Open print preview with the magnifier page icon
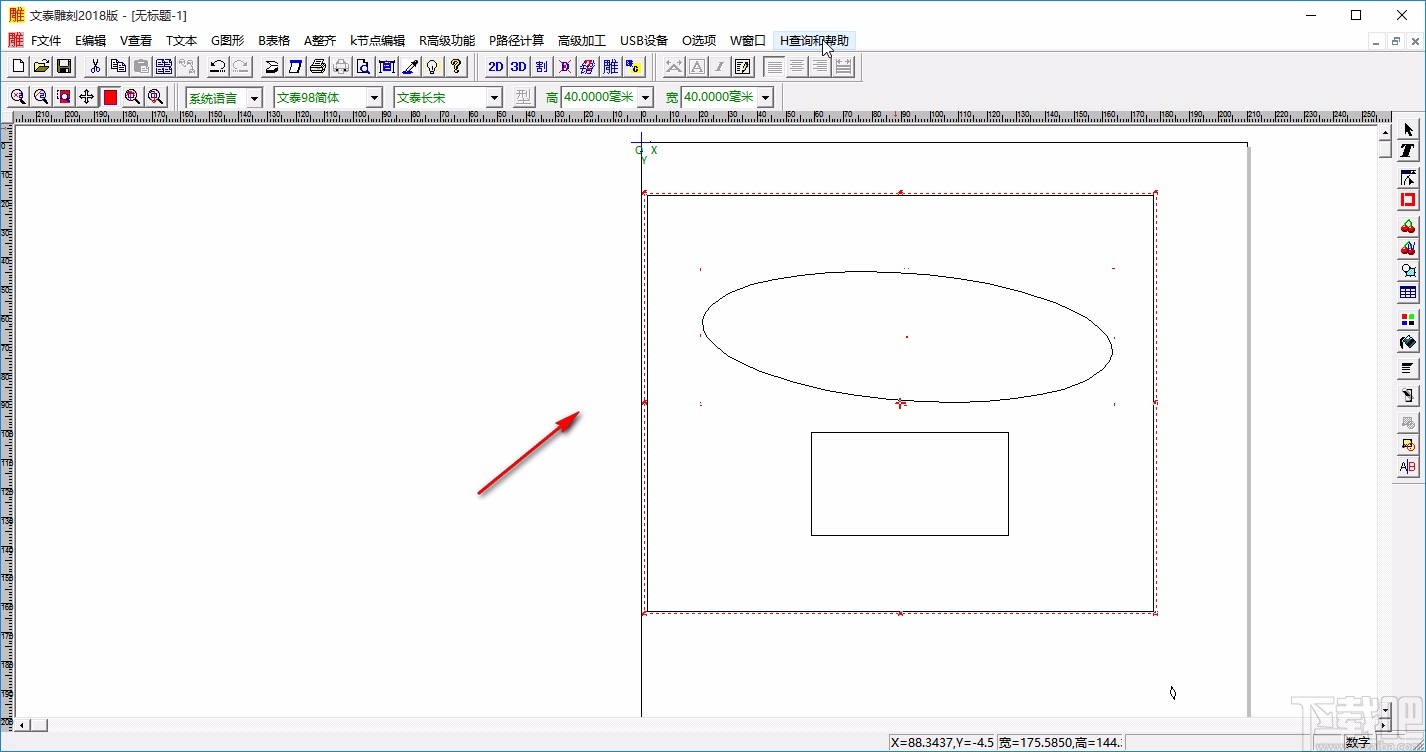The width and height of the screenshot is (1426, 752). point(364,67)
